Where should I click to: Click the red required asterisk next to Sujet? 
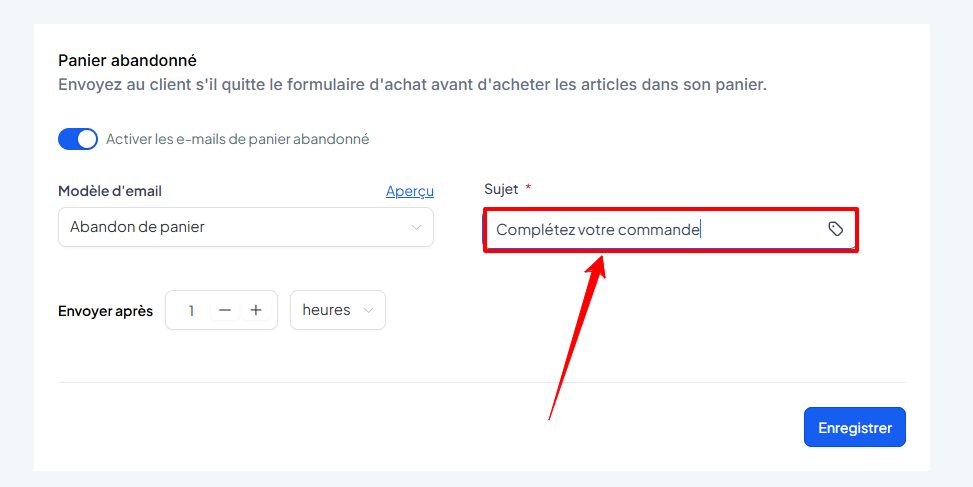[x=528, y=188]
